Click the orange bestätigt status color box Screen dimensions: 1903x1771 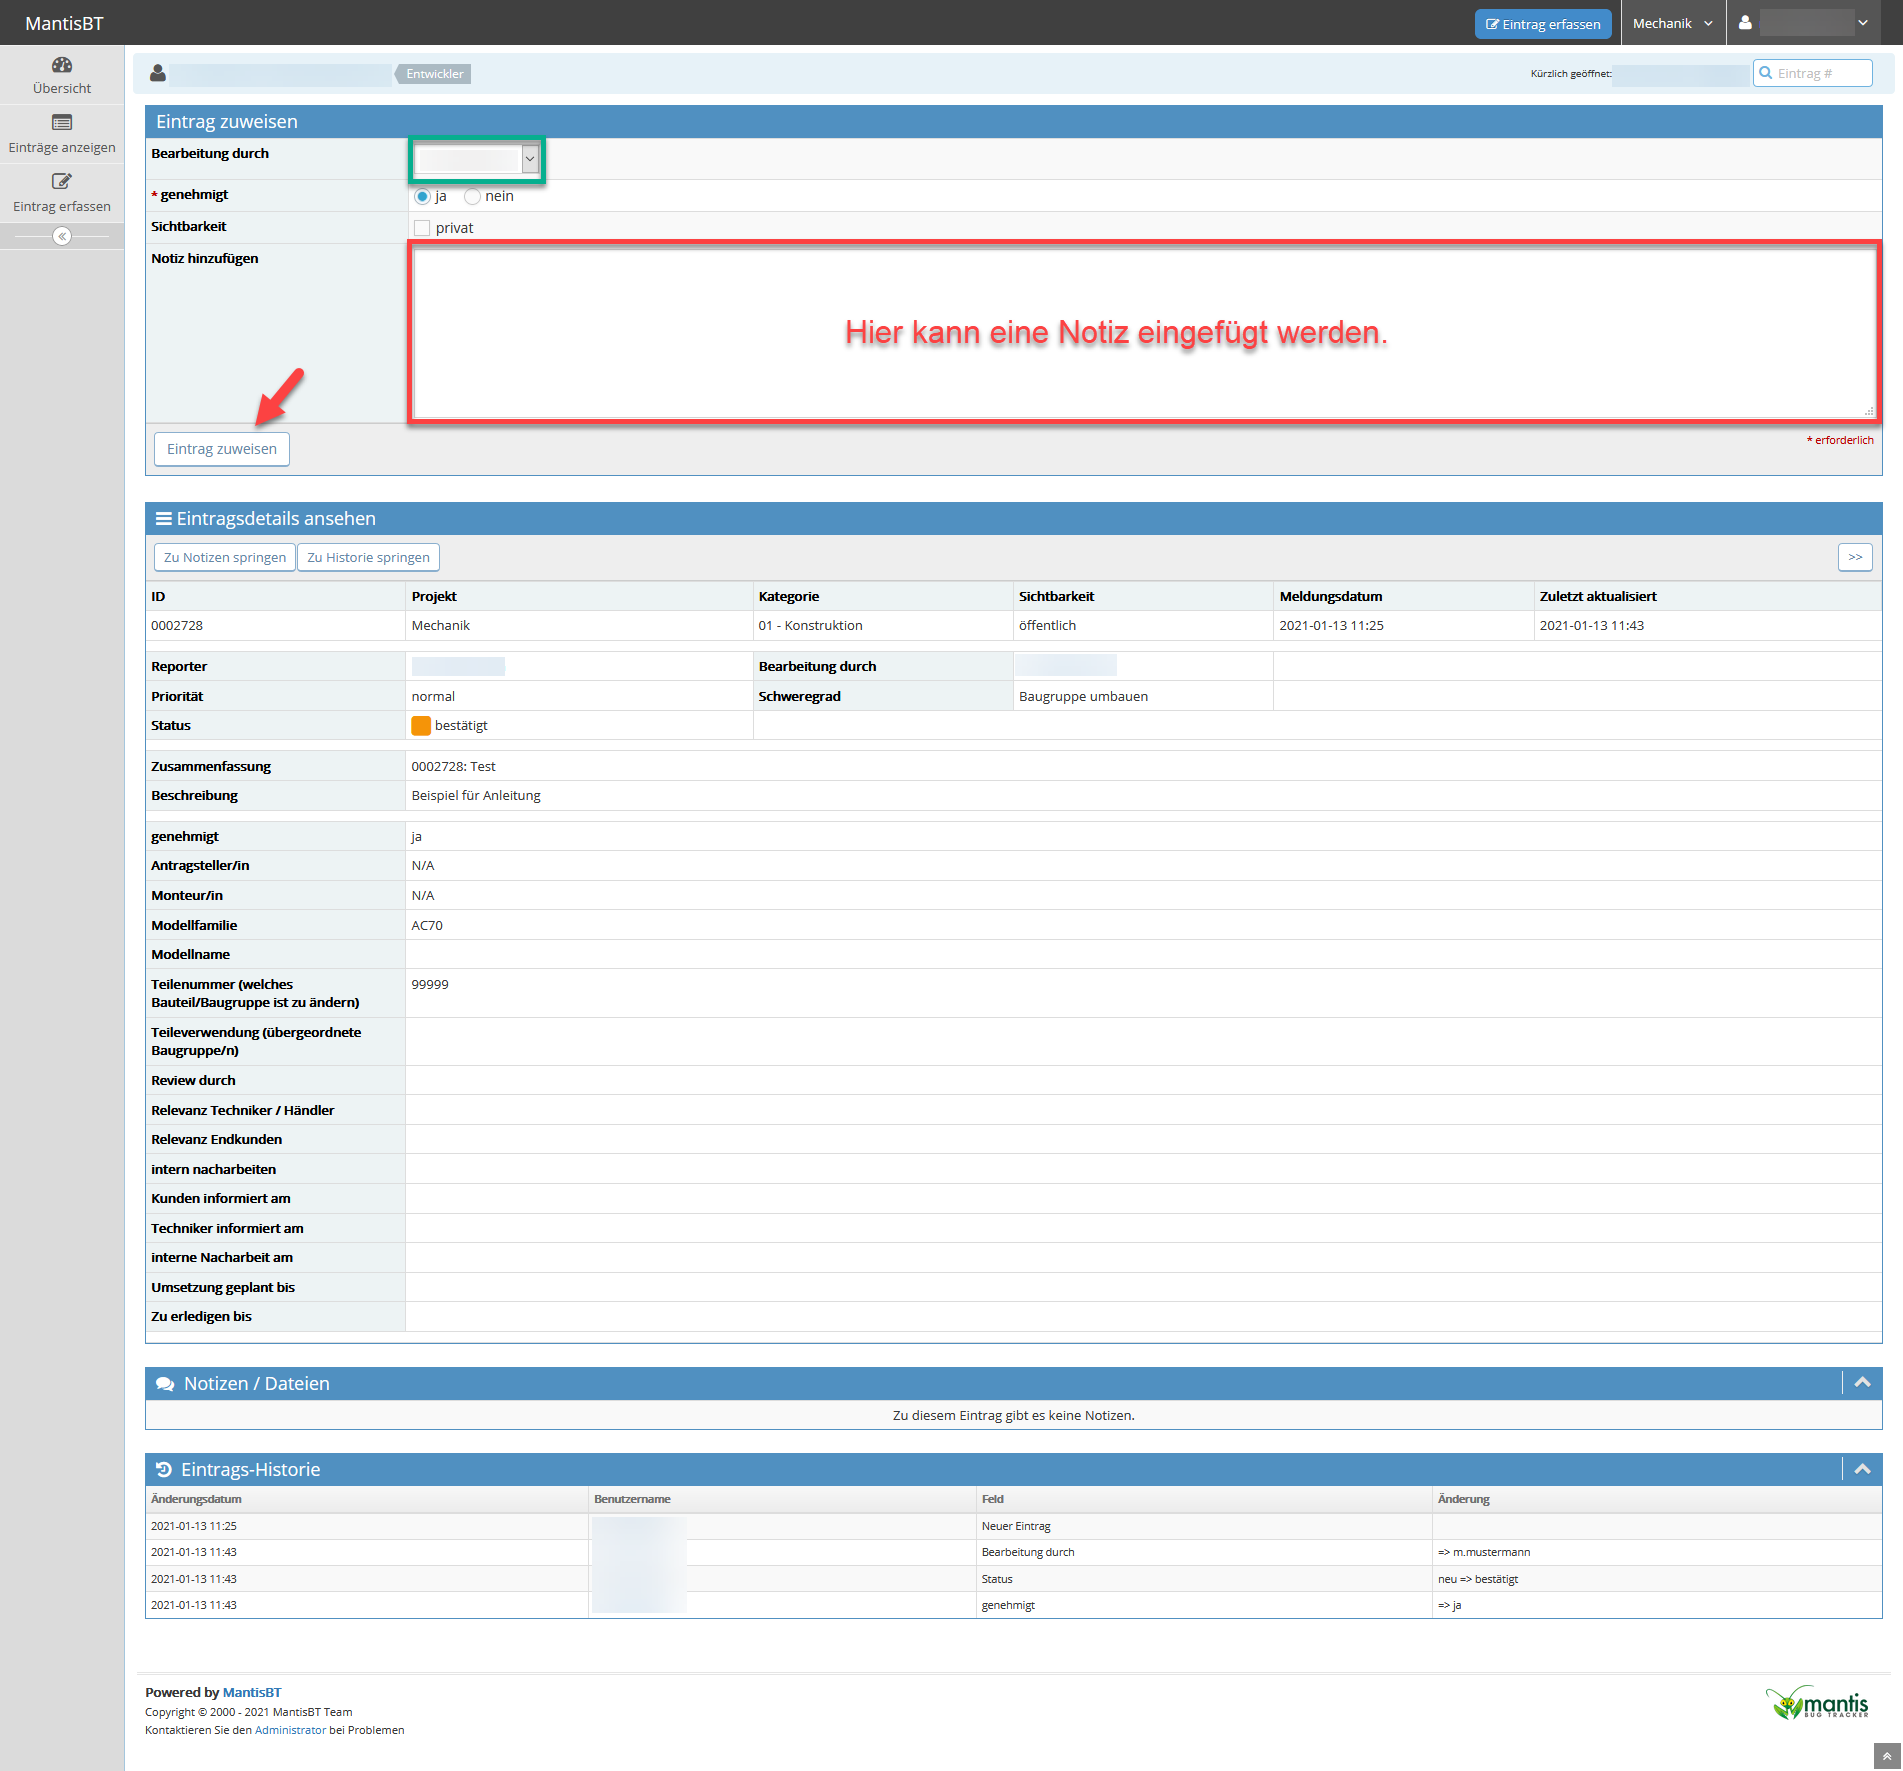tap(421, 726)
